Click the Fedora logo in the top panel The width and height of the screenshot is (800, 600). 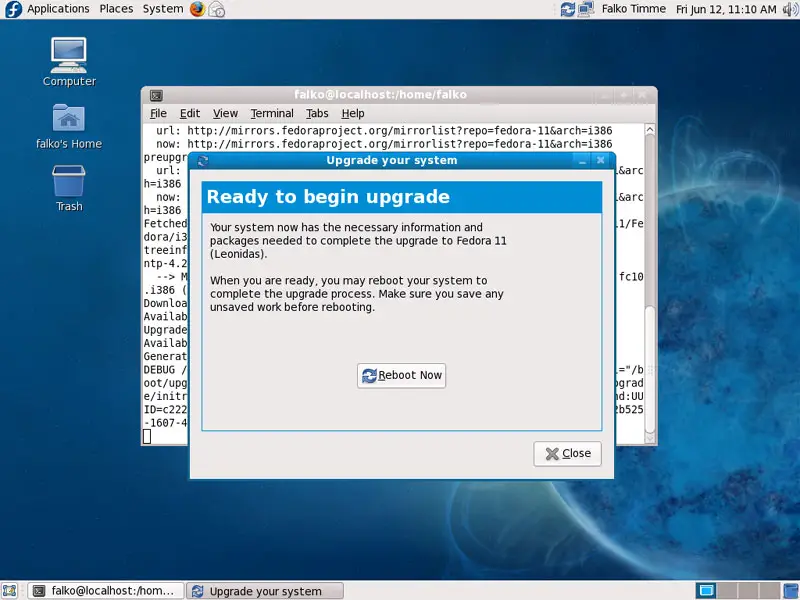pos(13,9)
